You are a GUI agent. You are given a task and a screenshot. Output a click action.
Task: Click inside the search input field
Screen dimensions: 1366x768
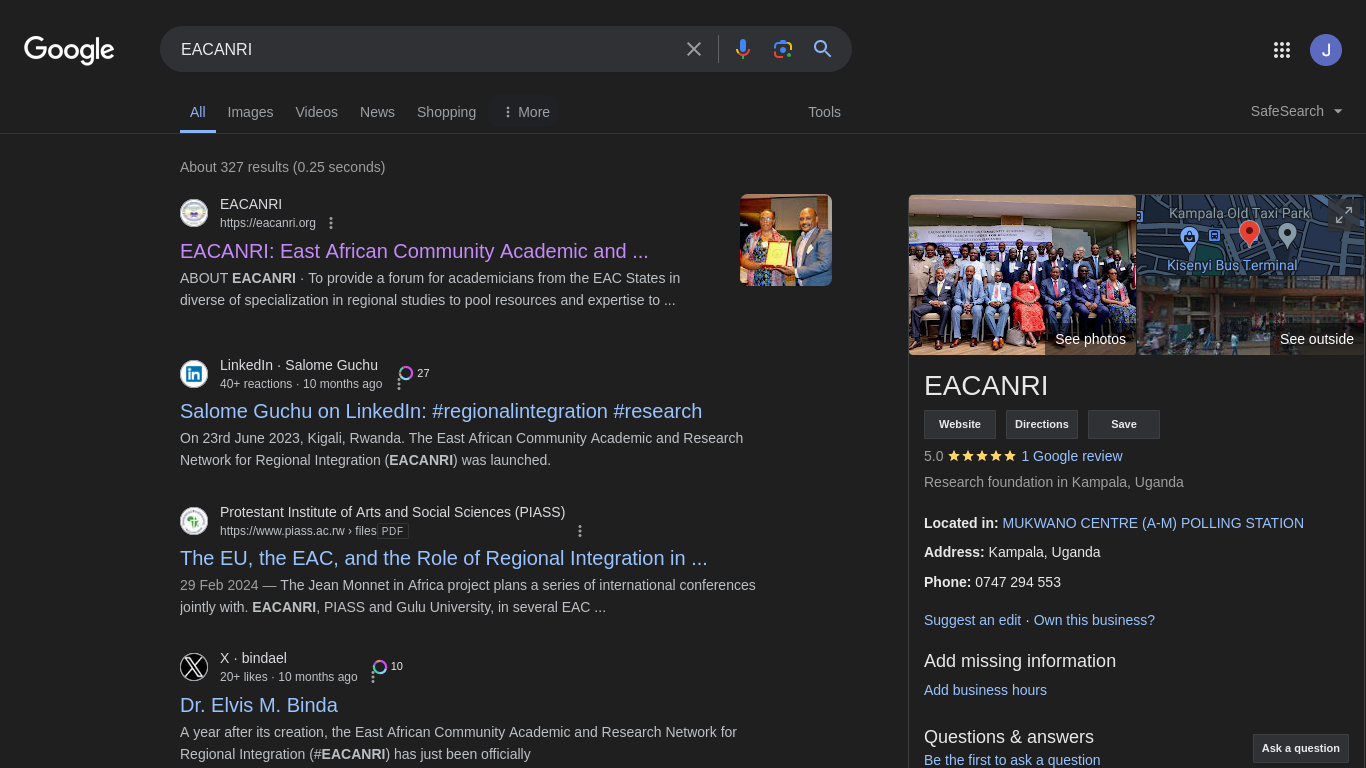[x=425, y=49]
